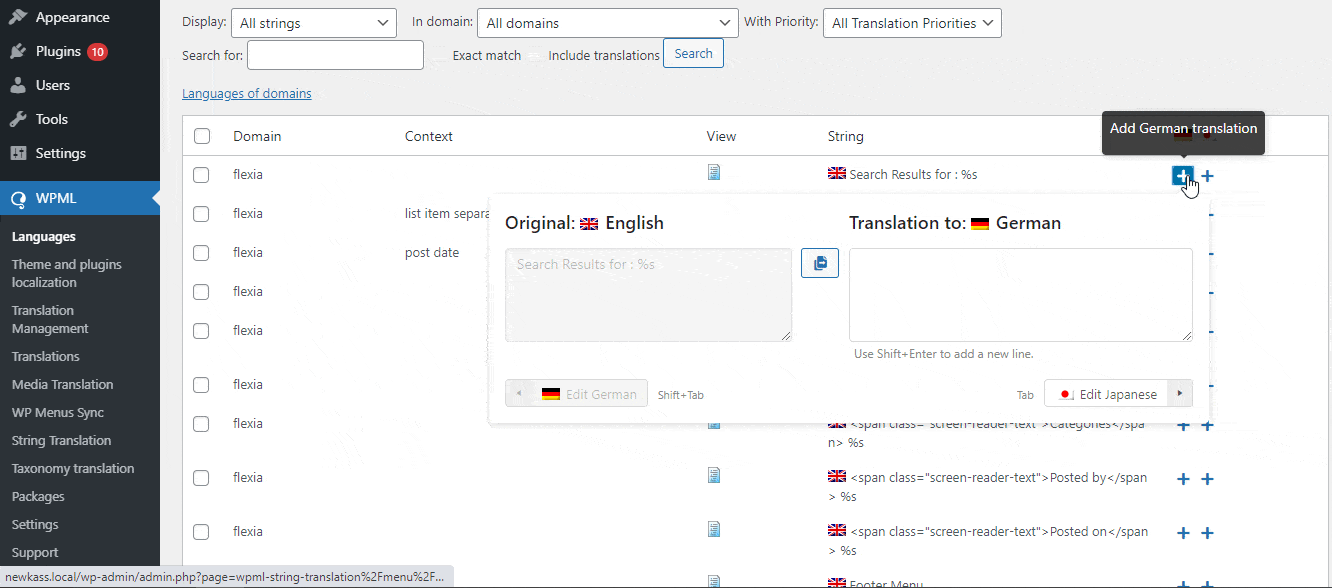Click 'flexia' domain in Search Results row
1332x588 pixels.
click(248, 174)
